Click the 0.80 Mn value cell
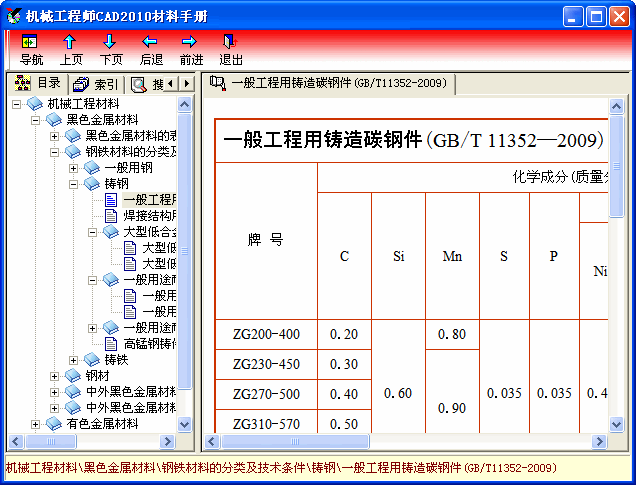 pos(452,335)
